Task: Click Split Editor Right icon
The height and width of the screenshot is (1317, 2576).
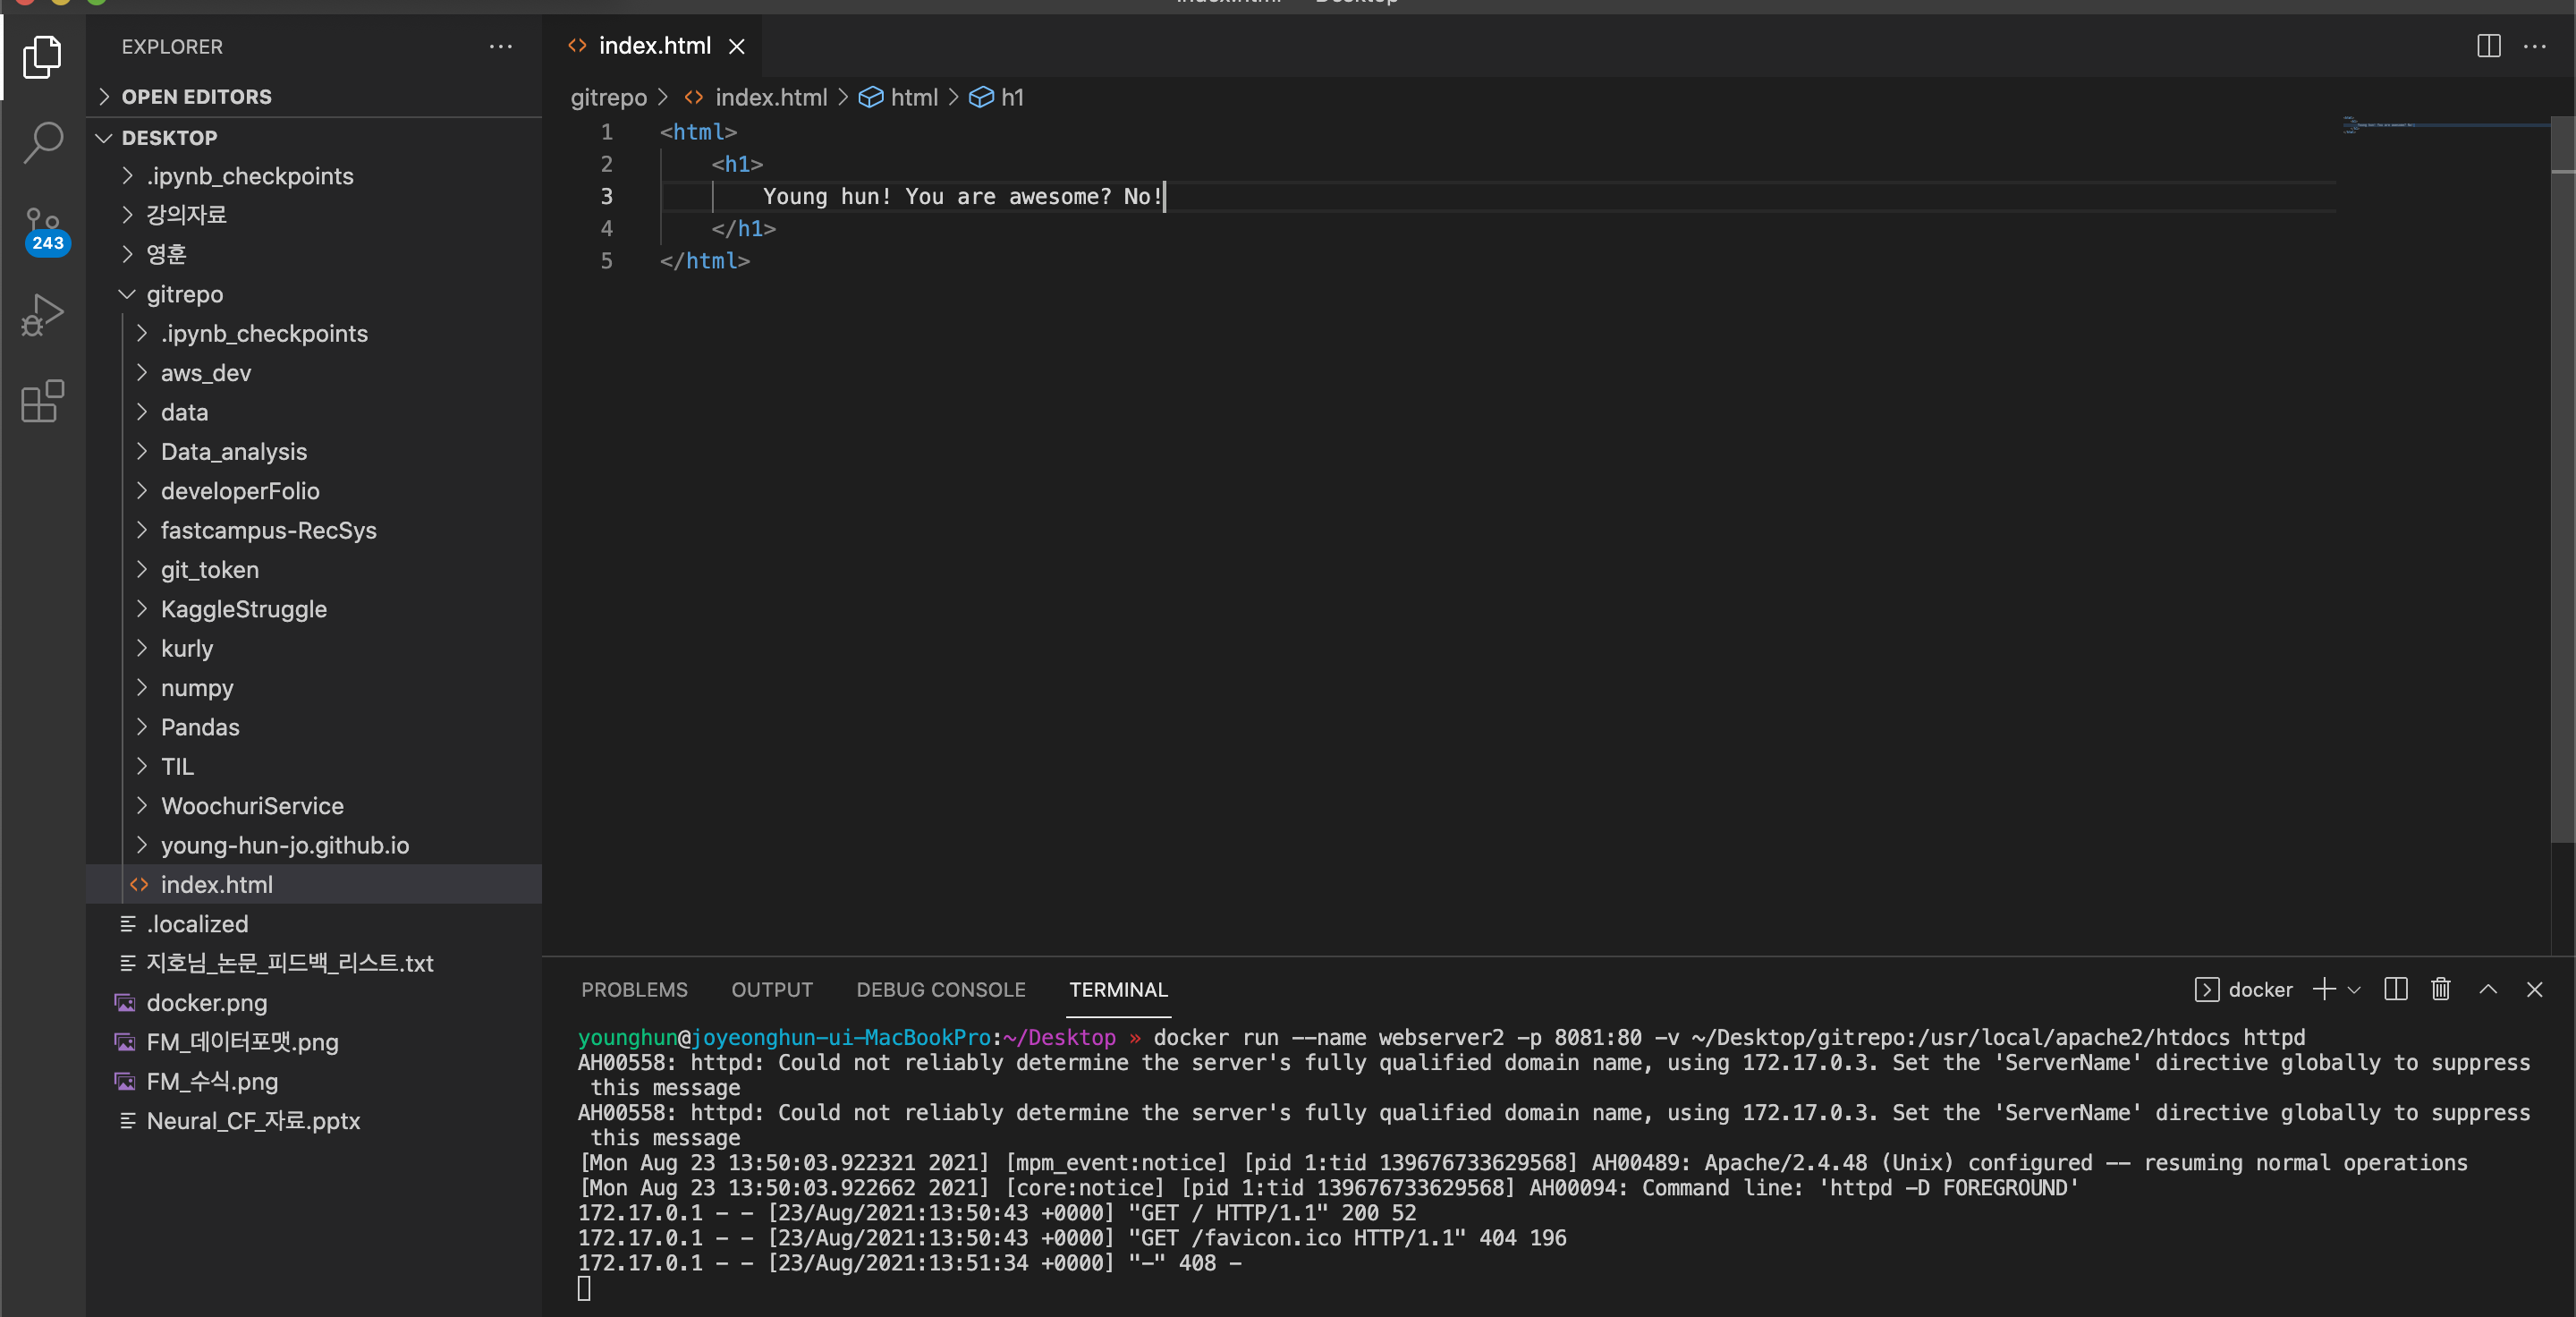Action: [2488, 46]
